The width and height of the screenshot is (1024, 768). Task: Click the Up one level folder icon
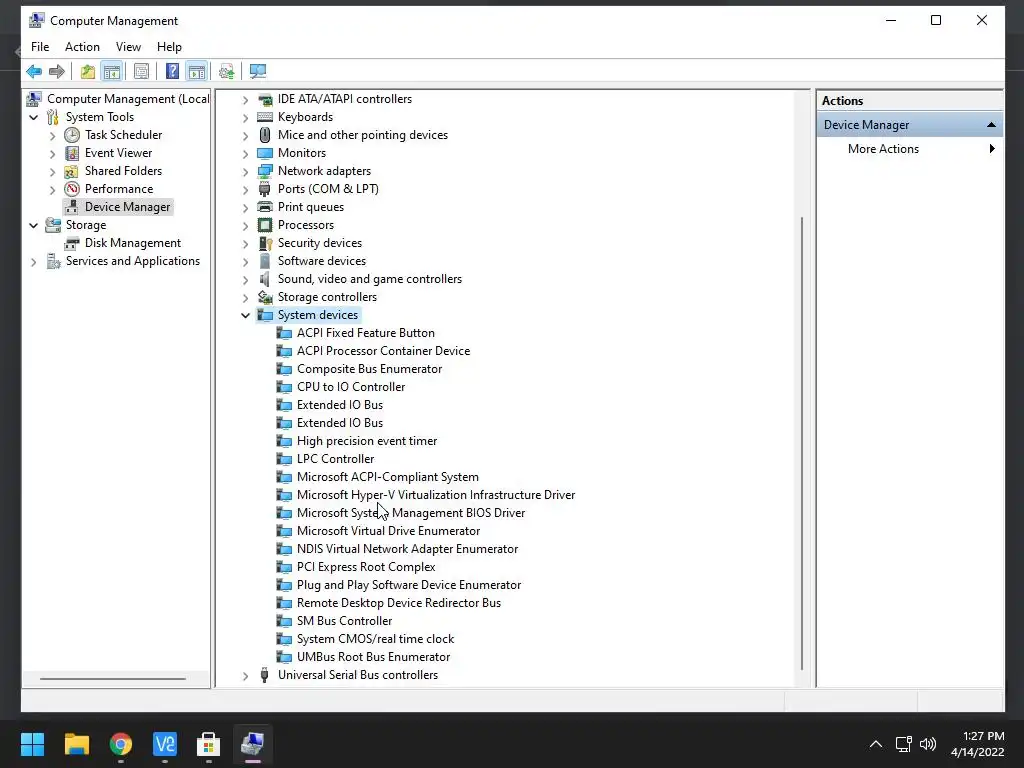pos(88,71)
